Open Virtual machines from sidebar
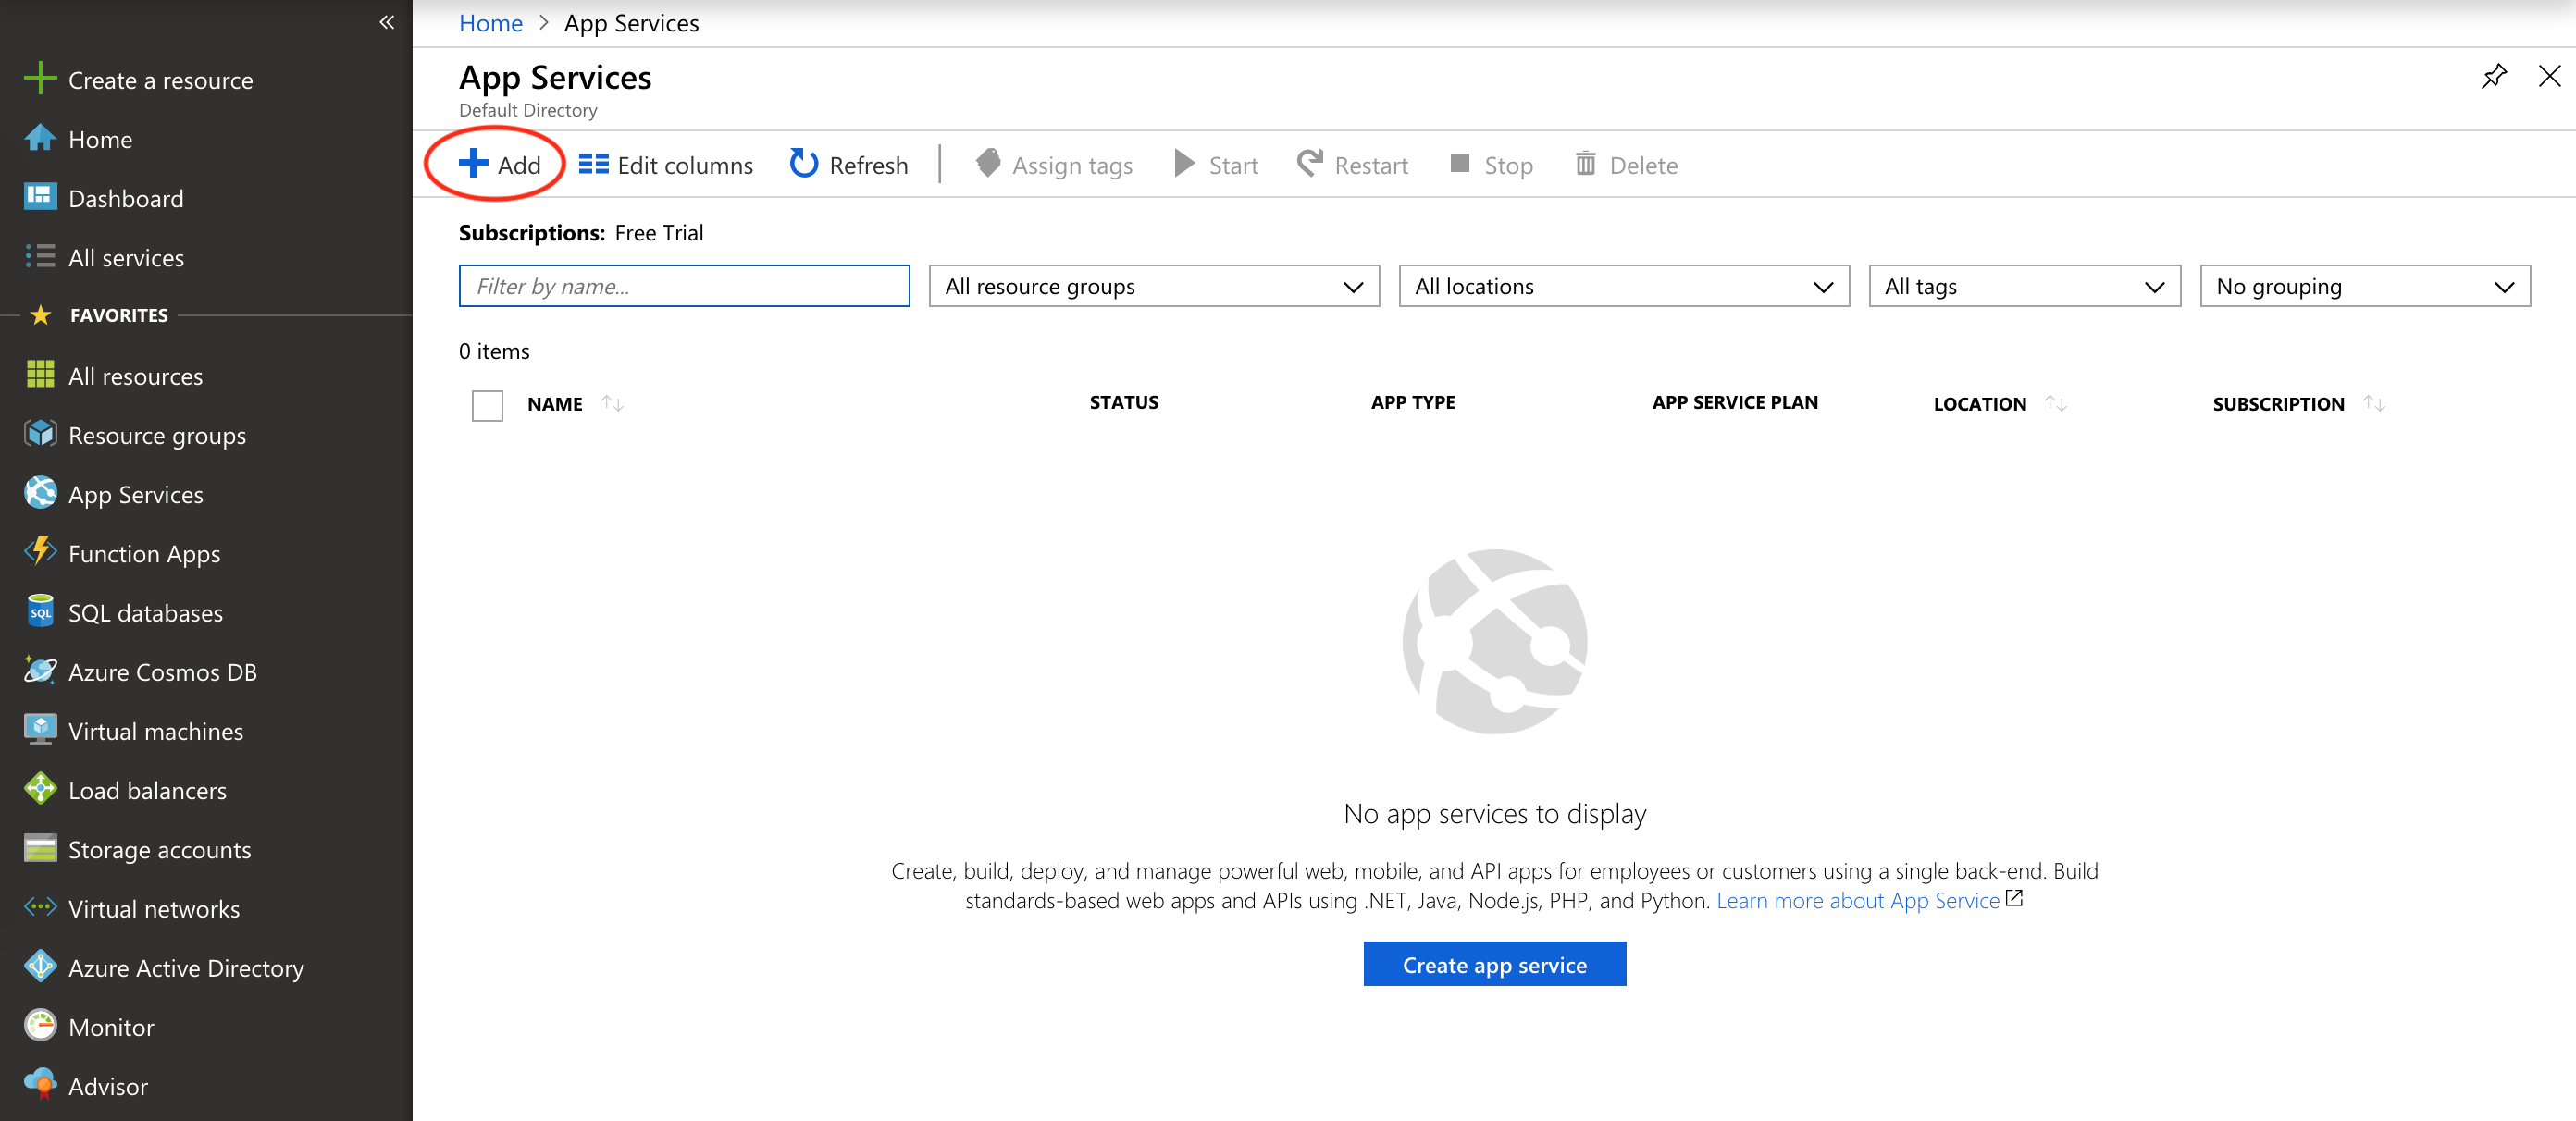Image resolution: width=2576 pixels, height=1121 pixels. tap(155, 731)
